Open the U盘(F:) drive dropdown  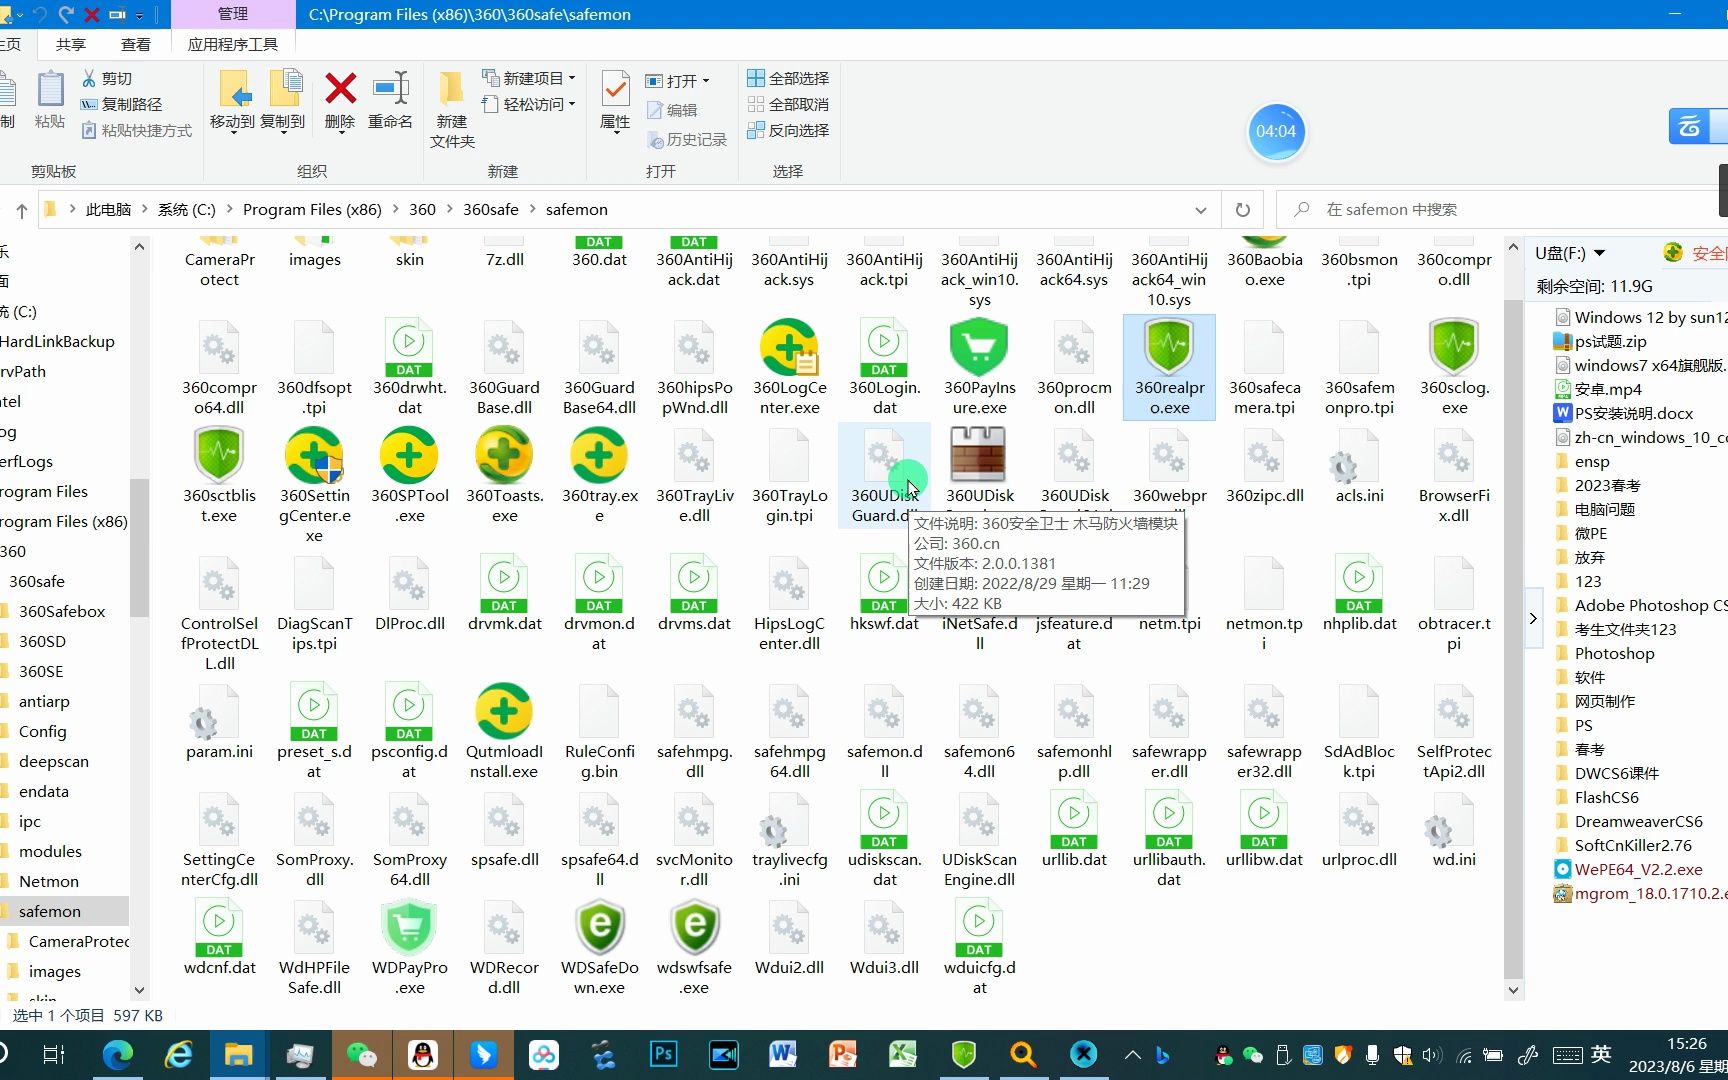point(1599,253)
